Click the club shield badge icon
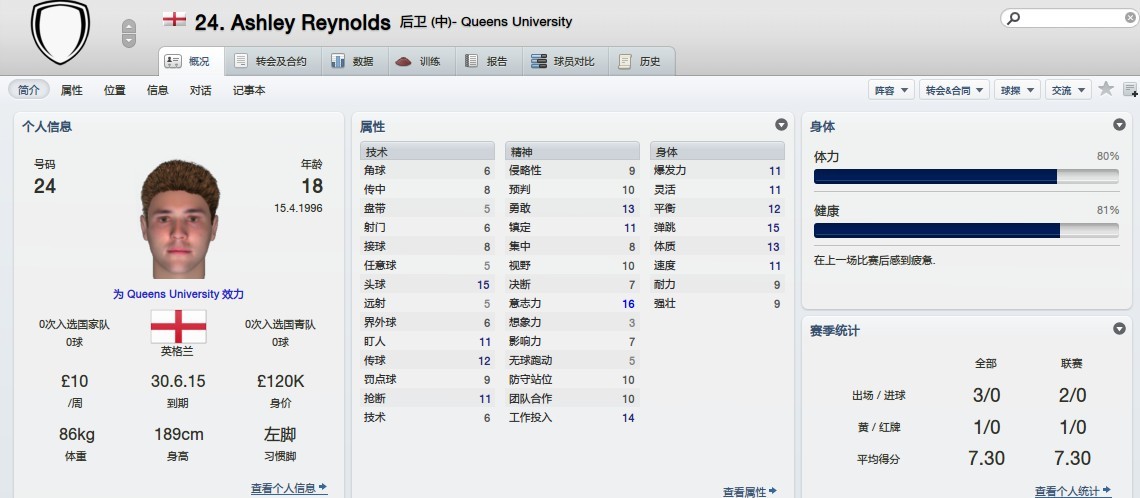The image size is (1140, 498). (x=61, y=32)
